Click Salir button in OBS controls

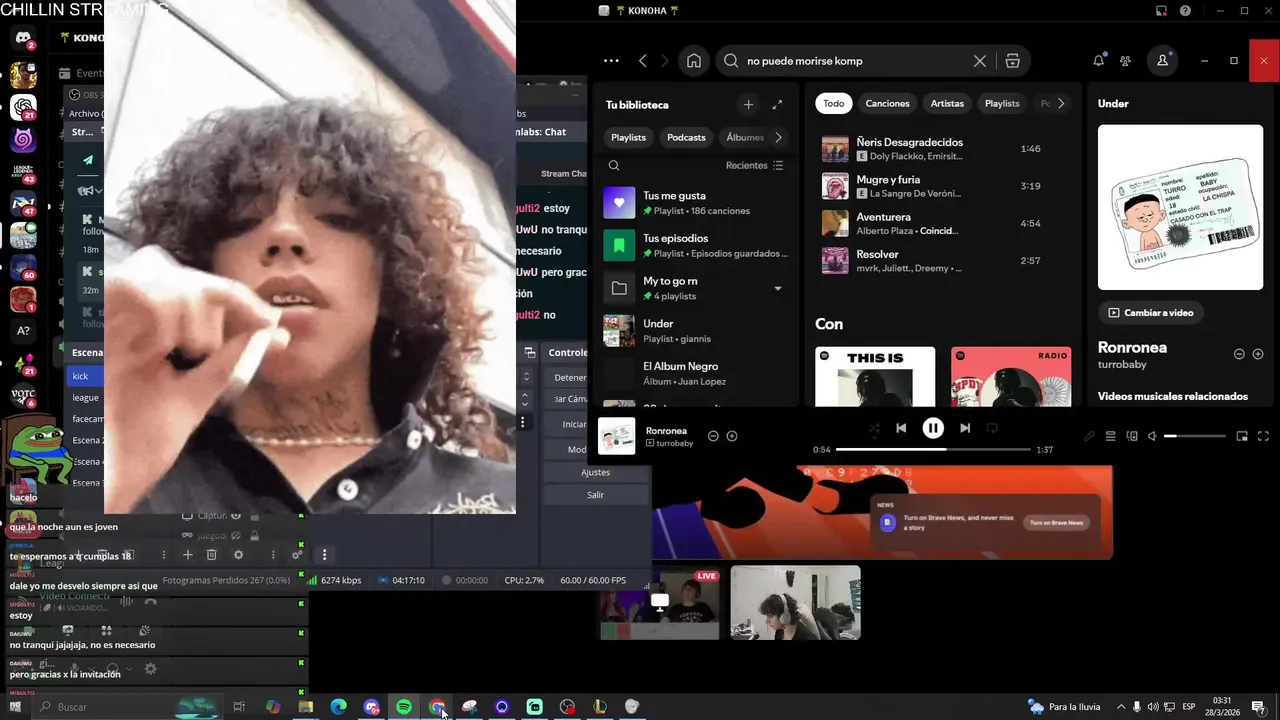click(x=595, y=495)
